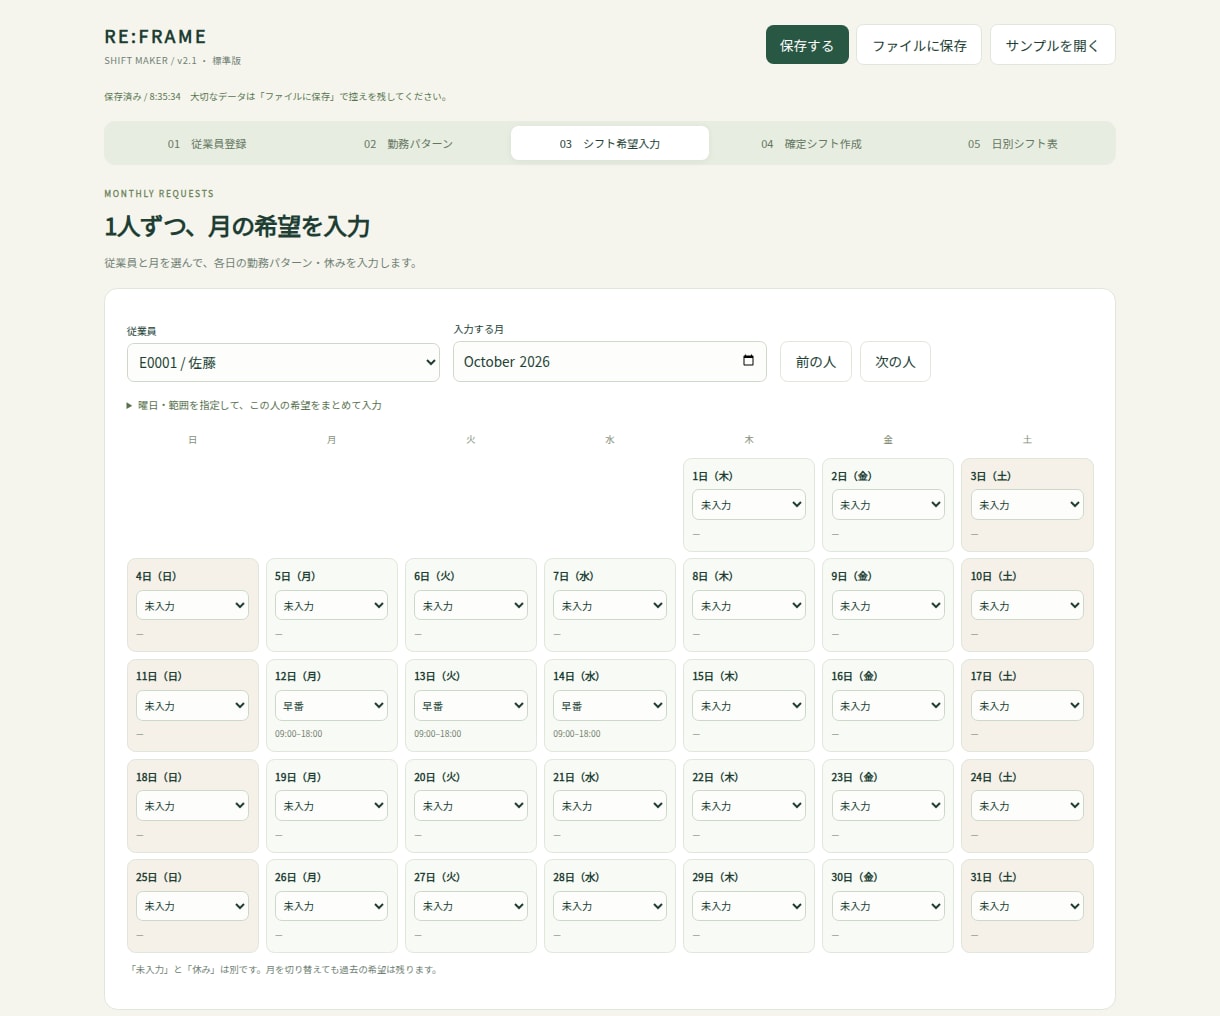
Task: Click the 入力する月 field label
Action: (x=479, y=329)
